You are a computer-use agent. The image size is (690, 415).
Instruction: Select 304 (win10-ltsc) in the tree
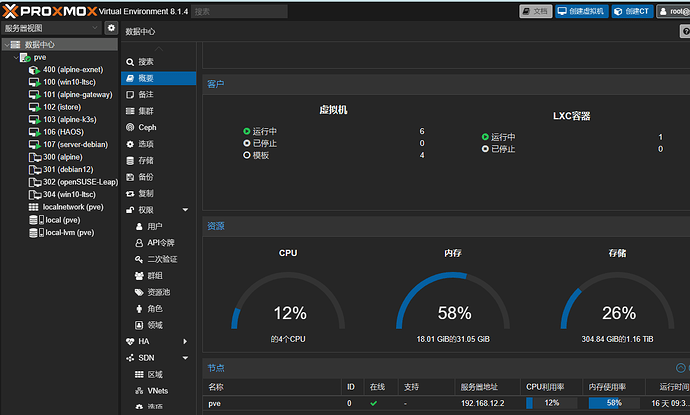tap(69, 195)
